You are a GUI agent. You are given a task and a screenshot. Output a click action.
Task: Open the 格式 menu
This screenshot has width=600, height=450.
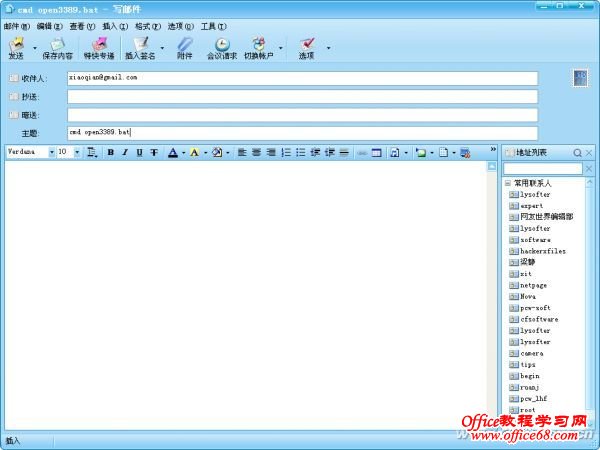[x=148, y=26]
